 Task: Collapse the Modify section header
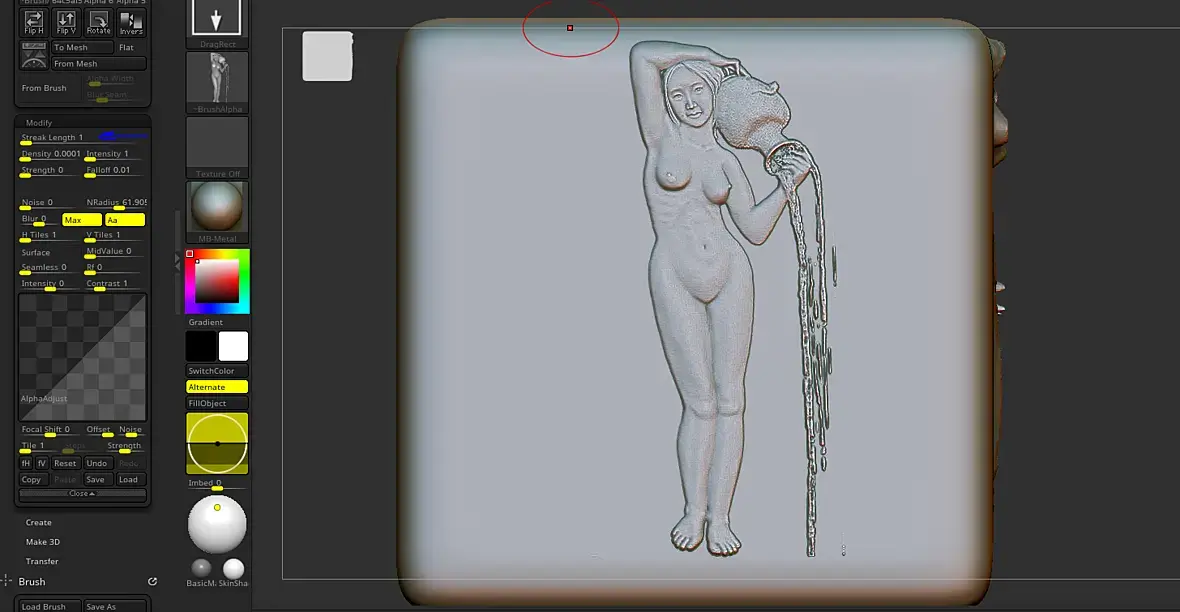click(82, 123)
